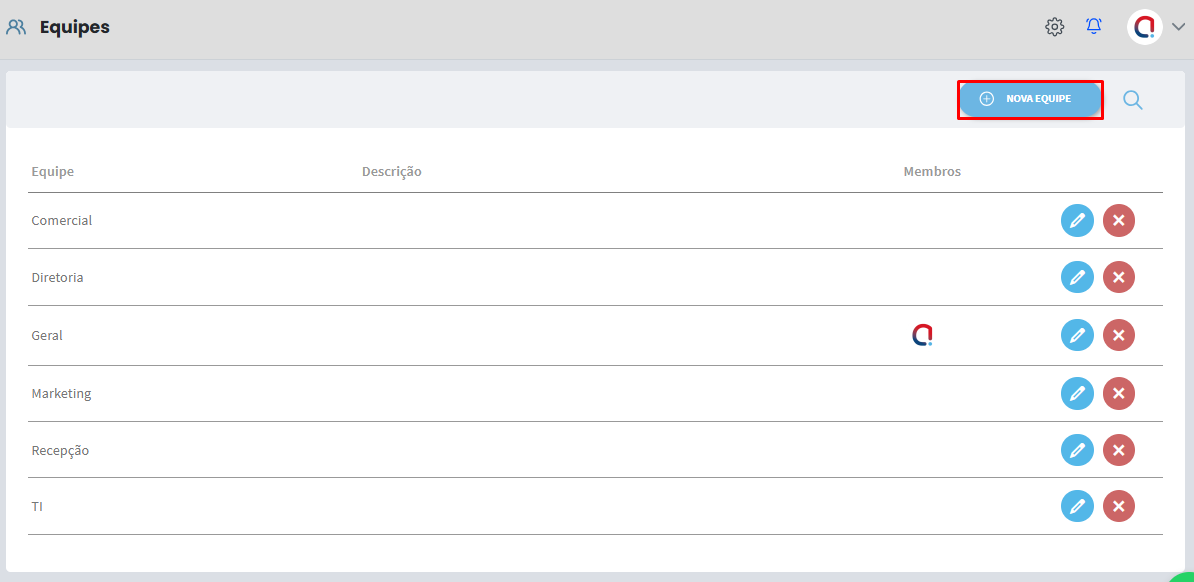Delete the Marketing team
This screenshot has width=1194, height=582.
tap(1118, 393)
